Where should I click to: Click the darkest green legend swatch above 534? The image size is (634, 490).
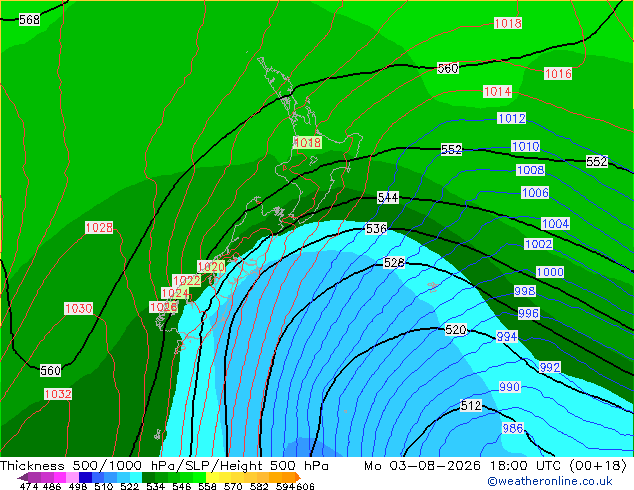pyautogui.click(x=148, y=477)
